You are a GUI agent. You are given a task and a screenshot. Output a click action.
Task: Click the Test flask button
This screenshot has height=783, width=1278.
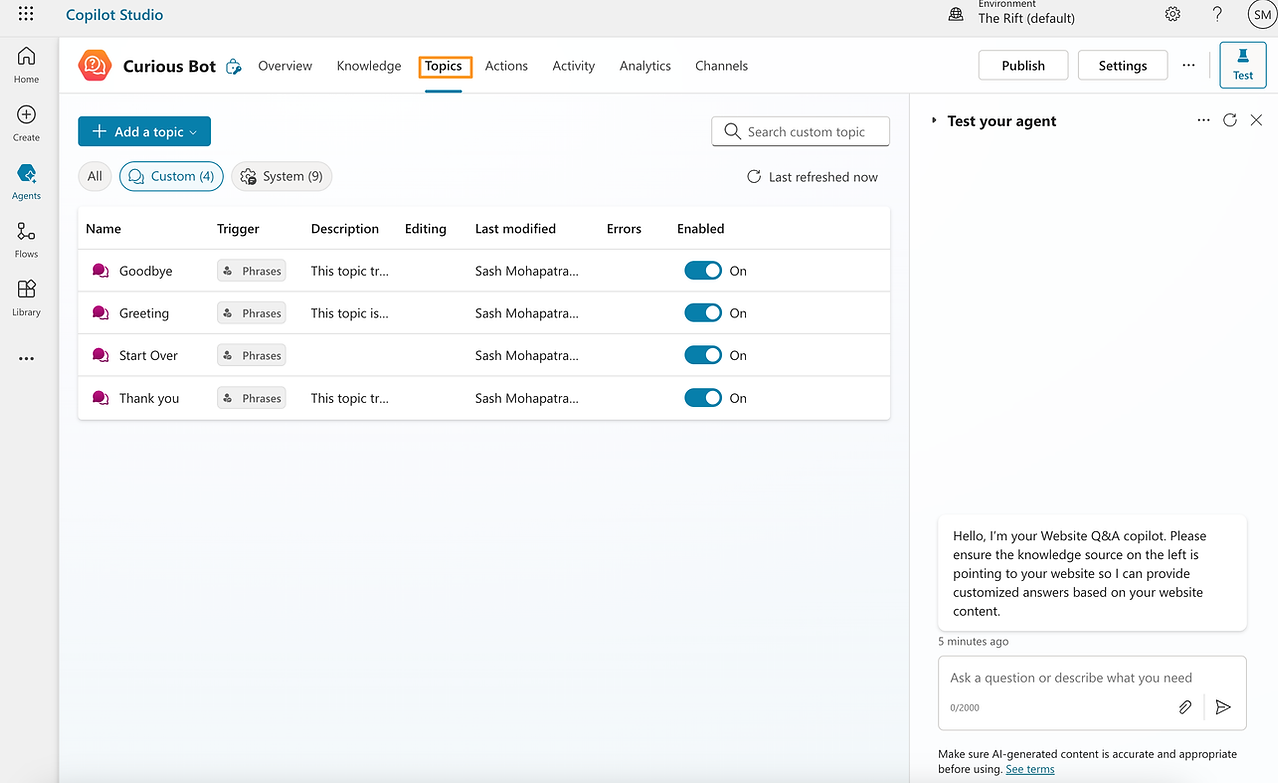(x=1243, y=65)
